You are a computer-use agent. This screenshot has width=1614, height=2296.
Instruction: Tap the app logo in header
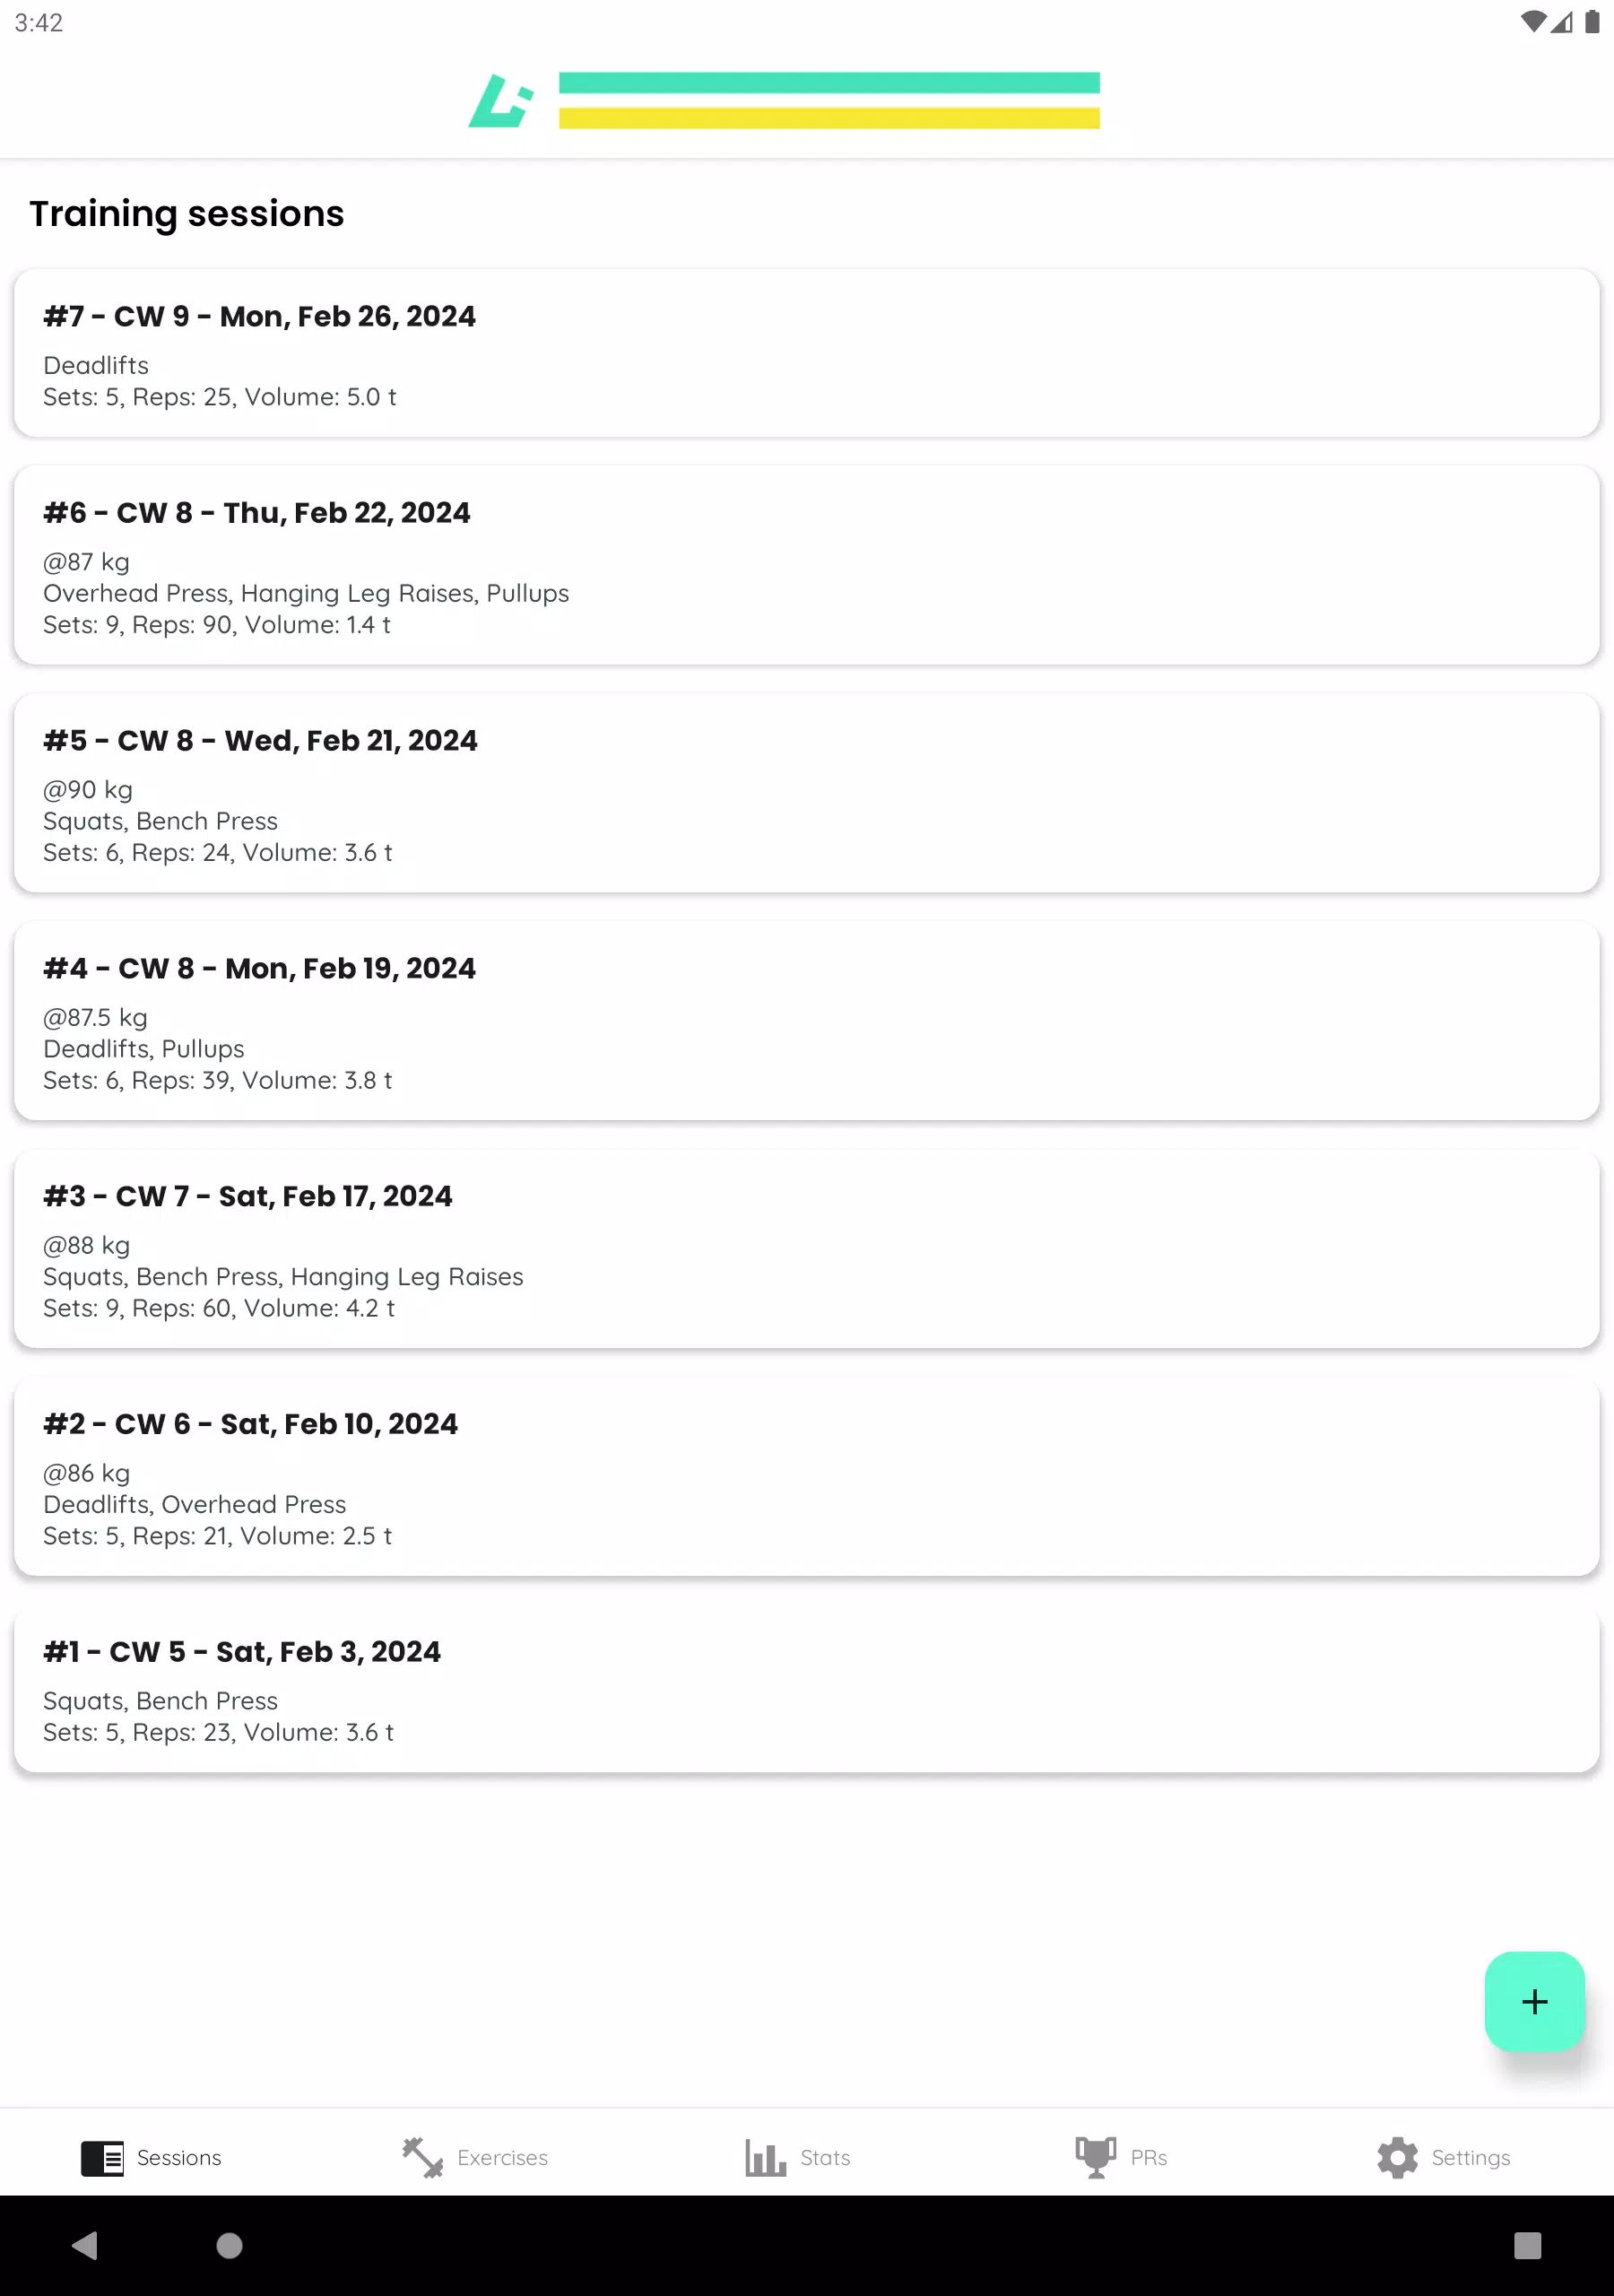pos(500,100)
